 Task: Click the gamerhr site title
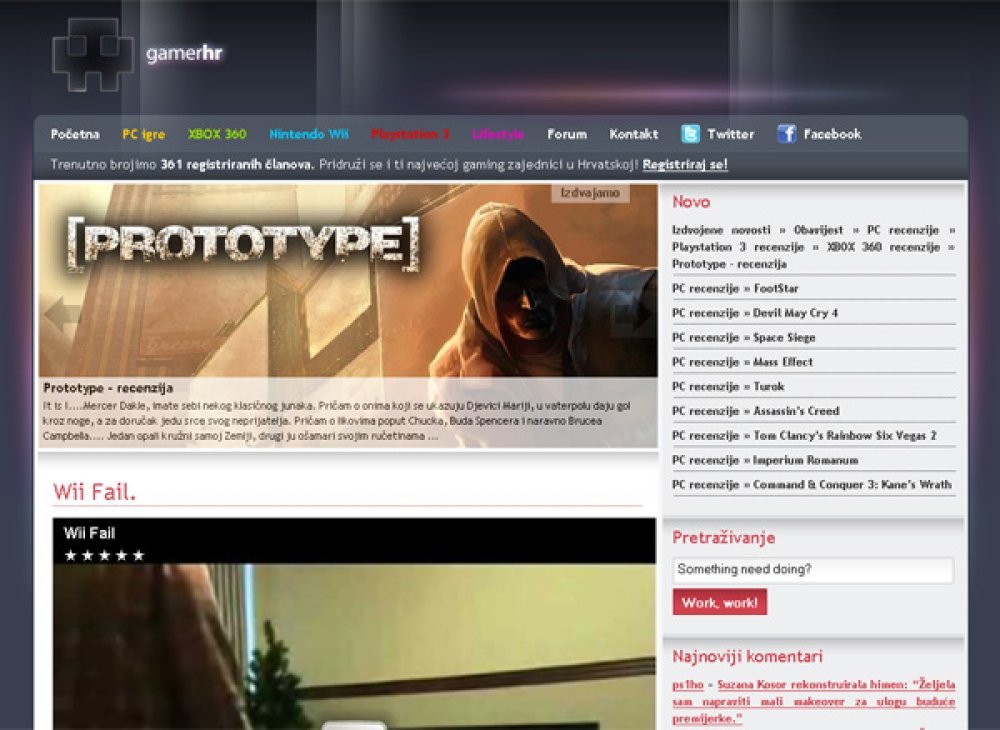pos(184,54)
